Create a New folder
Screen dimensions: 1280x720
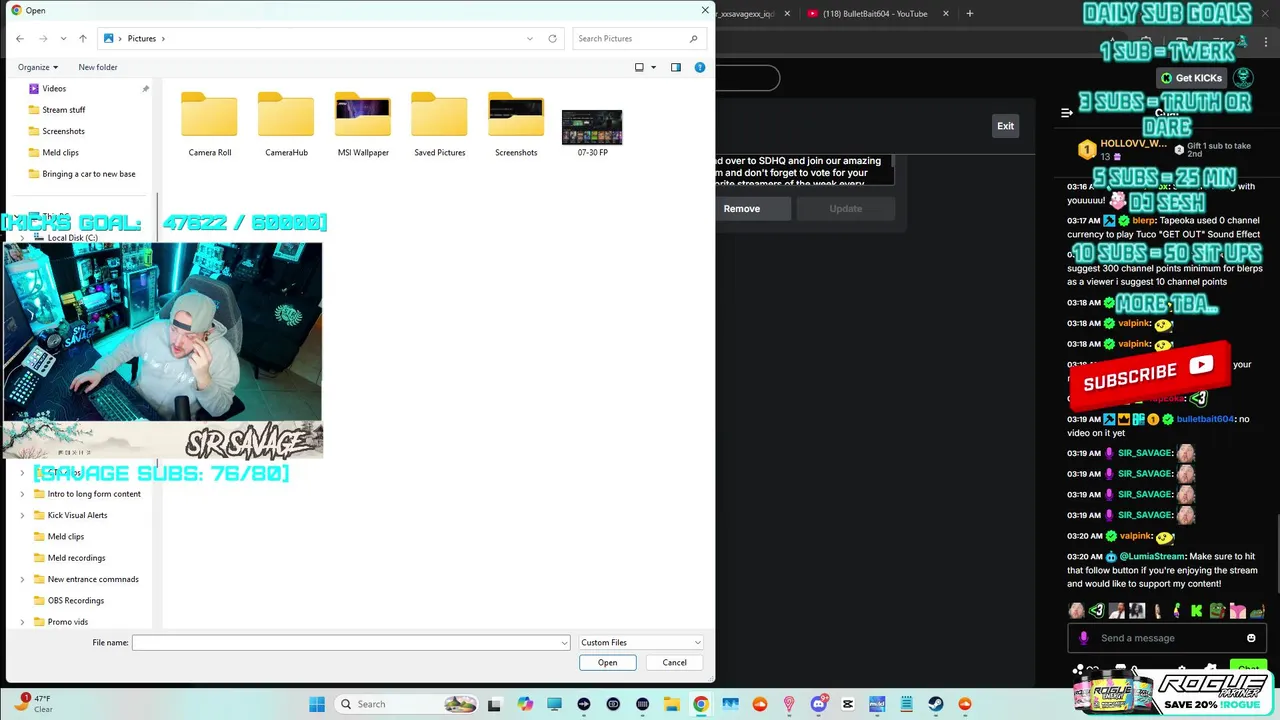98,67
